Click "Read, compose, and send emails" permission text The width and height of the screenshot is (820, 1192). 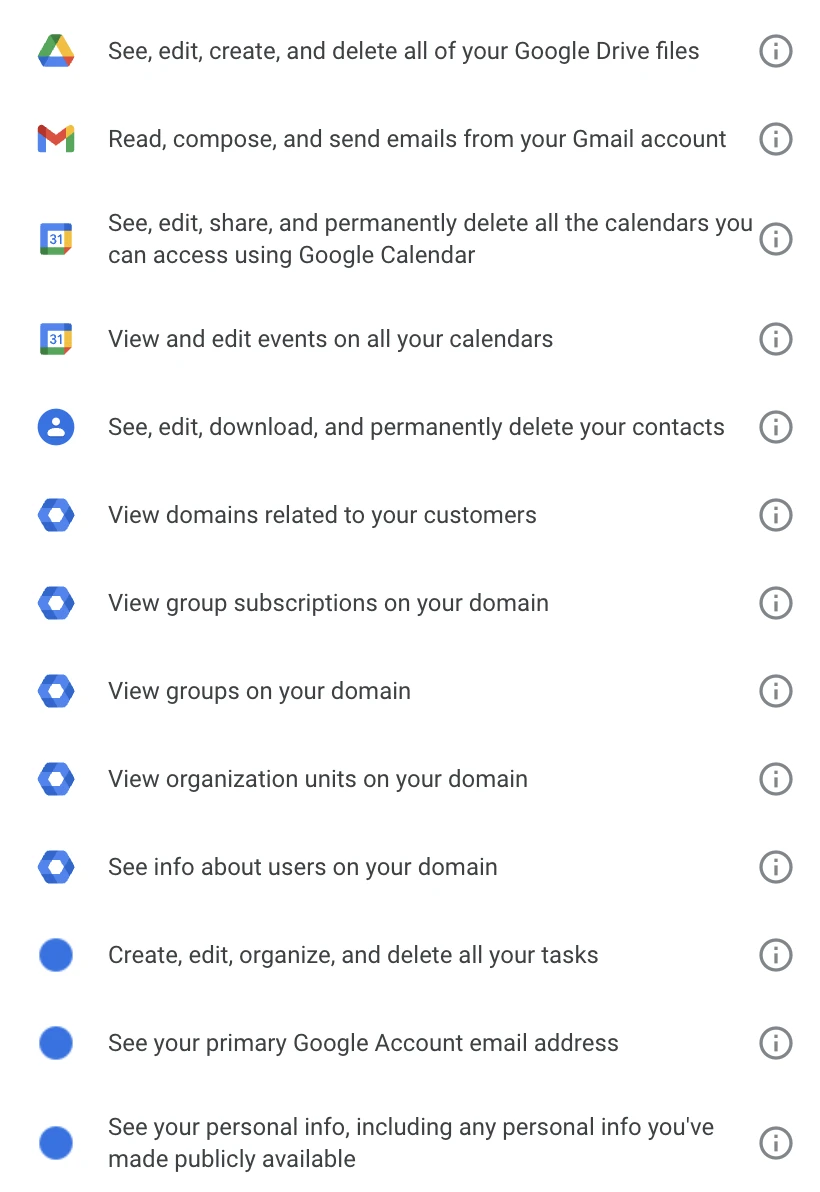pyautogui.click(x=417, y=139)
